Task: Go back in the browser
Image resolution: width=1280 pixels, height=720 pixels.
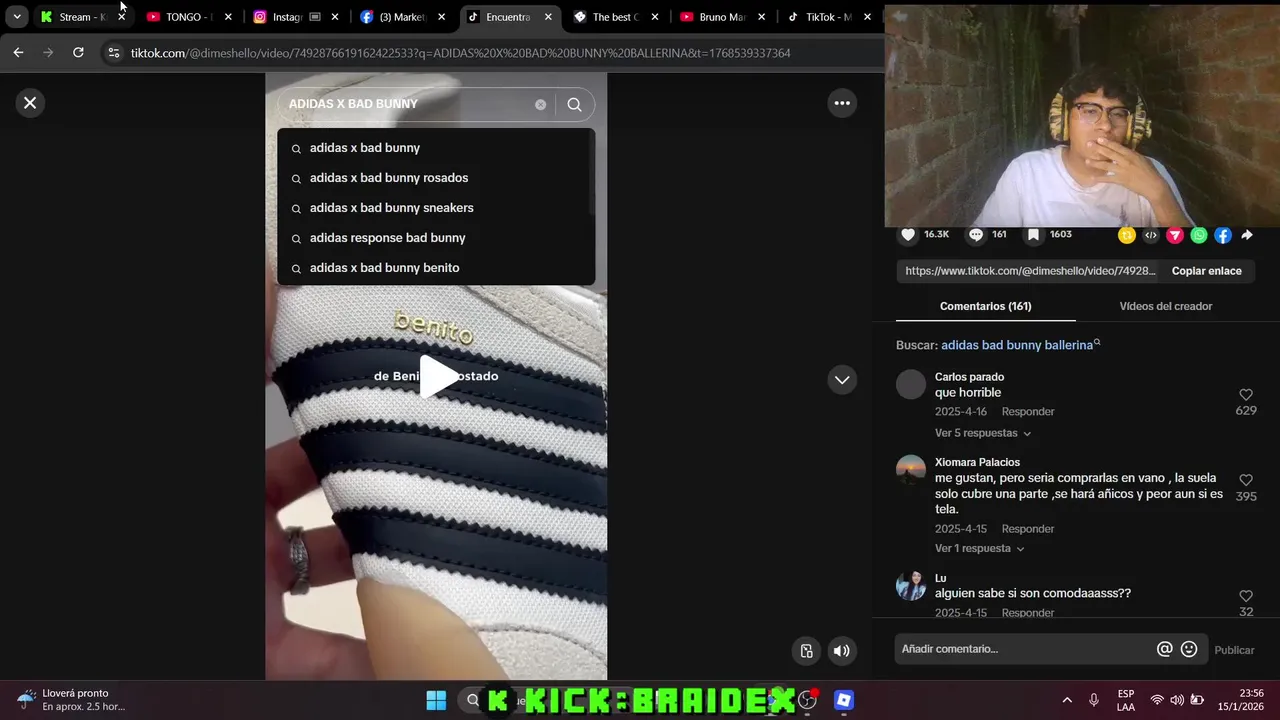Action: (18, 53)
